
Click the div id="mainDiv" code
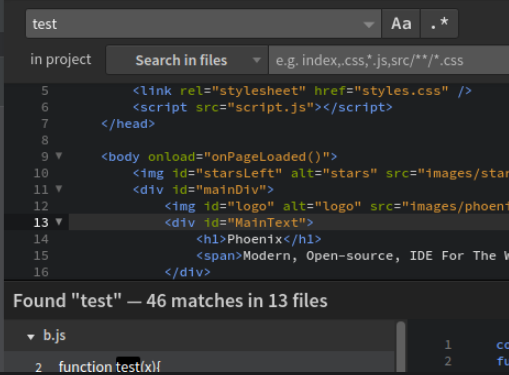point(203,190)
